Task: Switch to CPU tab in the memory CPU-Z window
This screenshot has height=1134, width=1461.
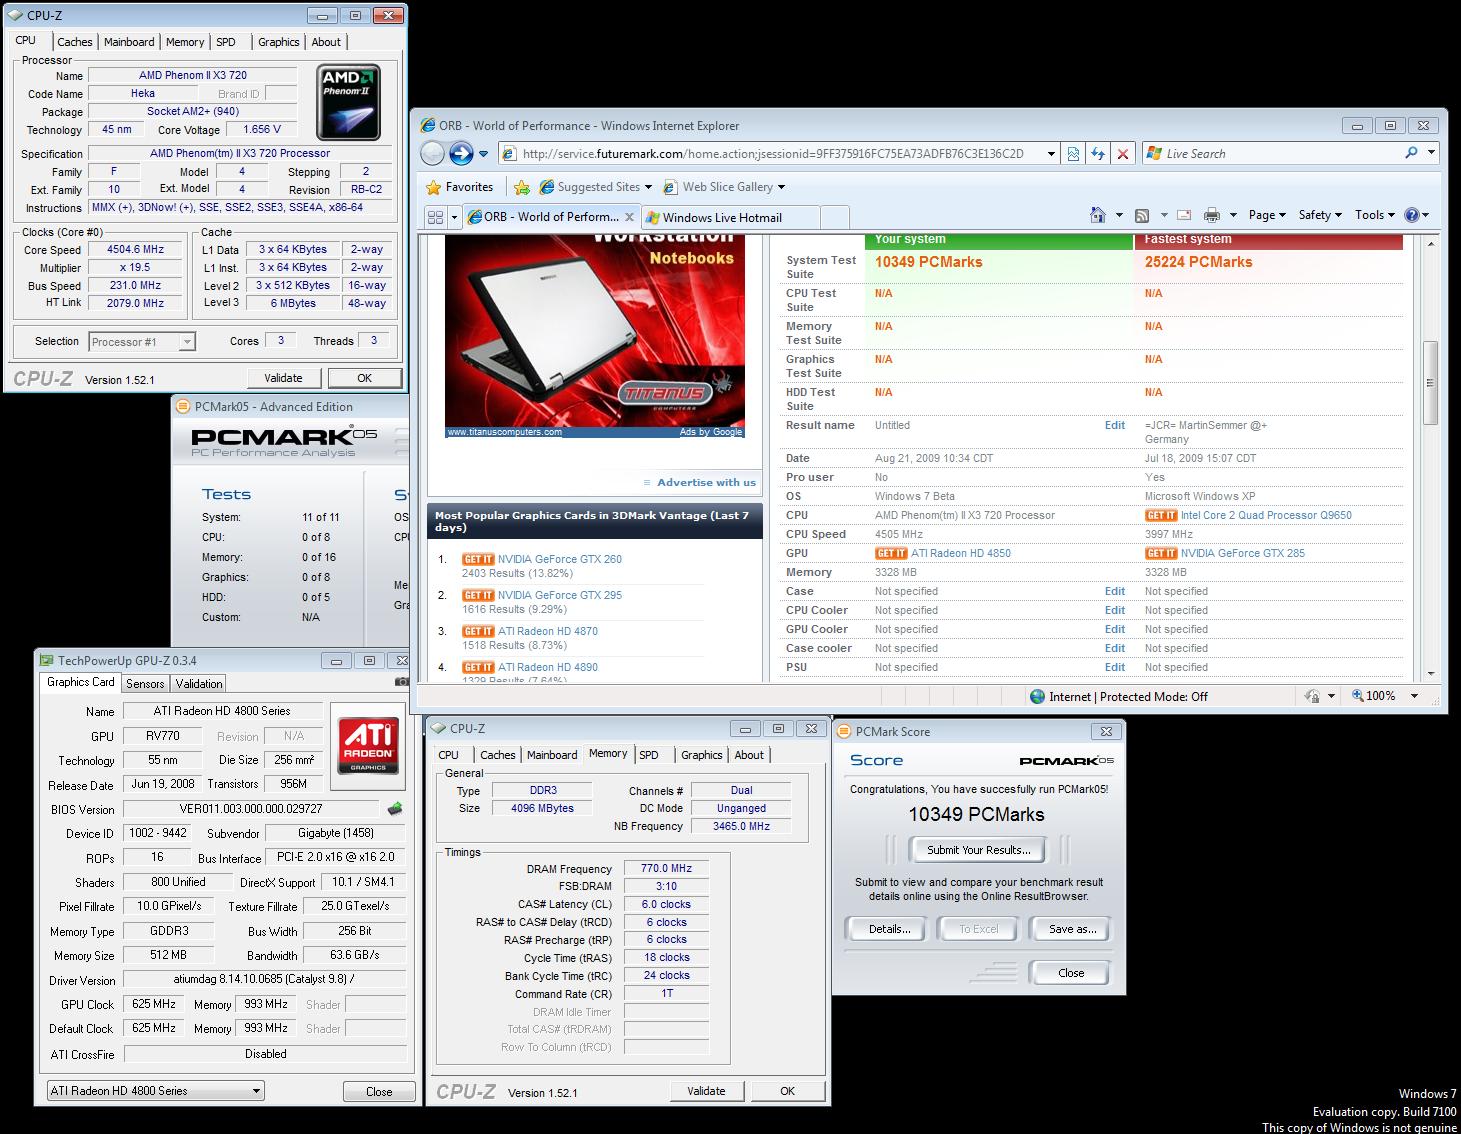Action: tap(449, 755)
